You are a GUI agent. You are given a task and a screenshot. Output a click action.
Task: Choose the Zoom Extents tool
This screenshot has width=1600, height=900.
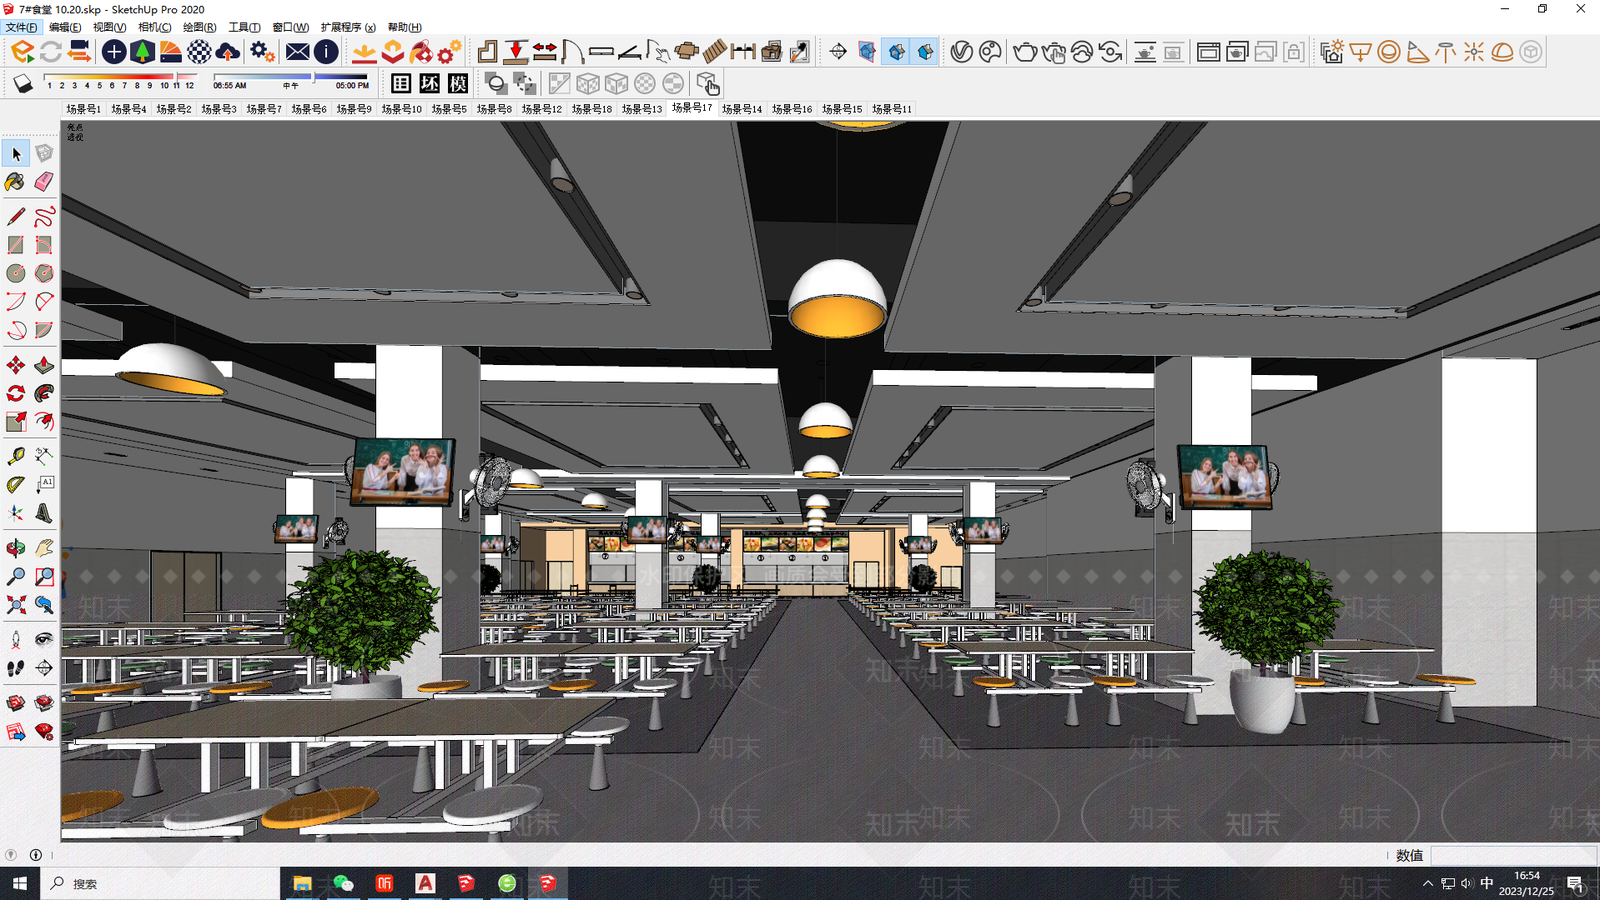[15, 604]
